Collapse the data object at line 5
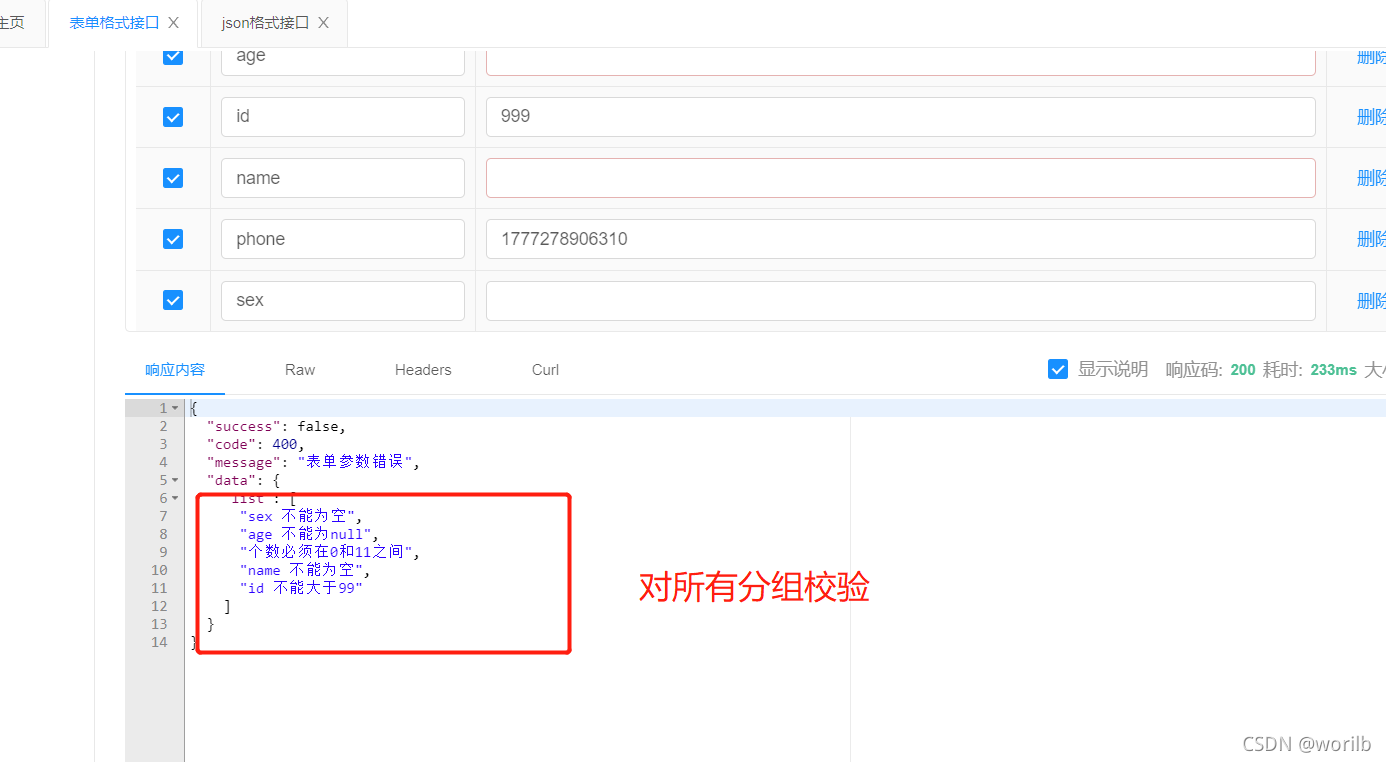This screenshot has height=762, width=1386. [175, 480]
